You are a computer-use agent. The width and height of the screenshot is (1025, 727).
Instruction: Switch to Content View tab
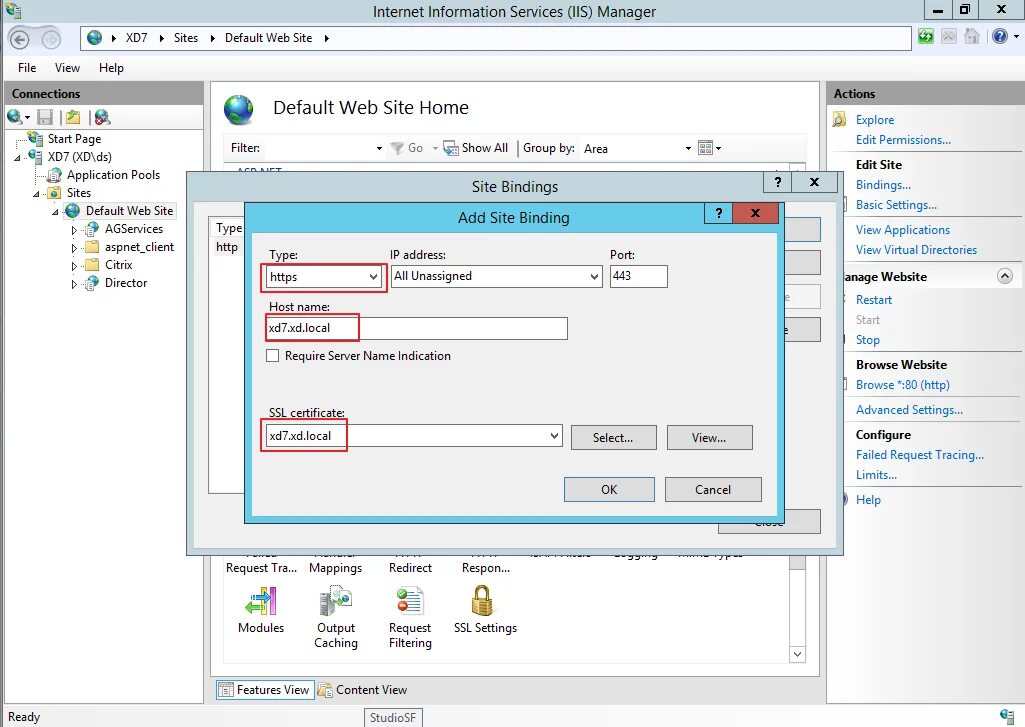tap(362, 690)
